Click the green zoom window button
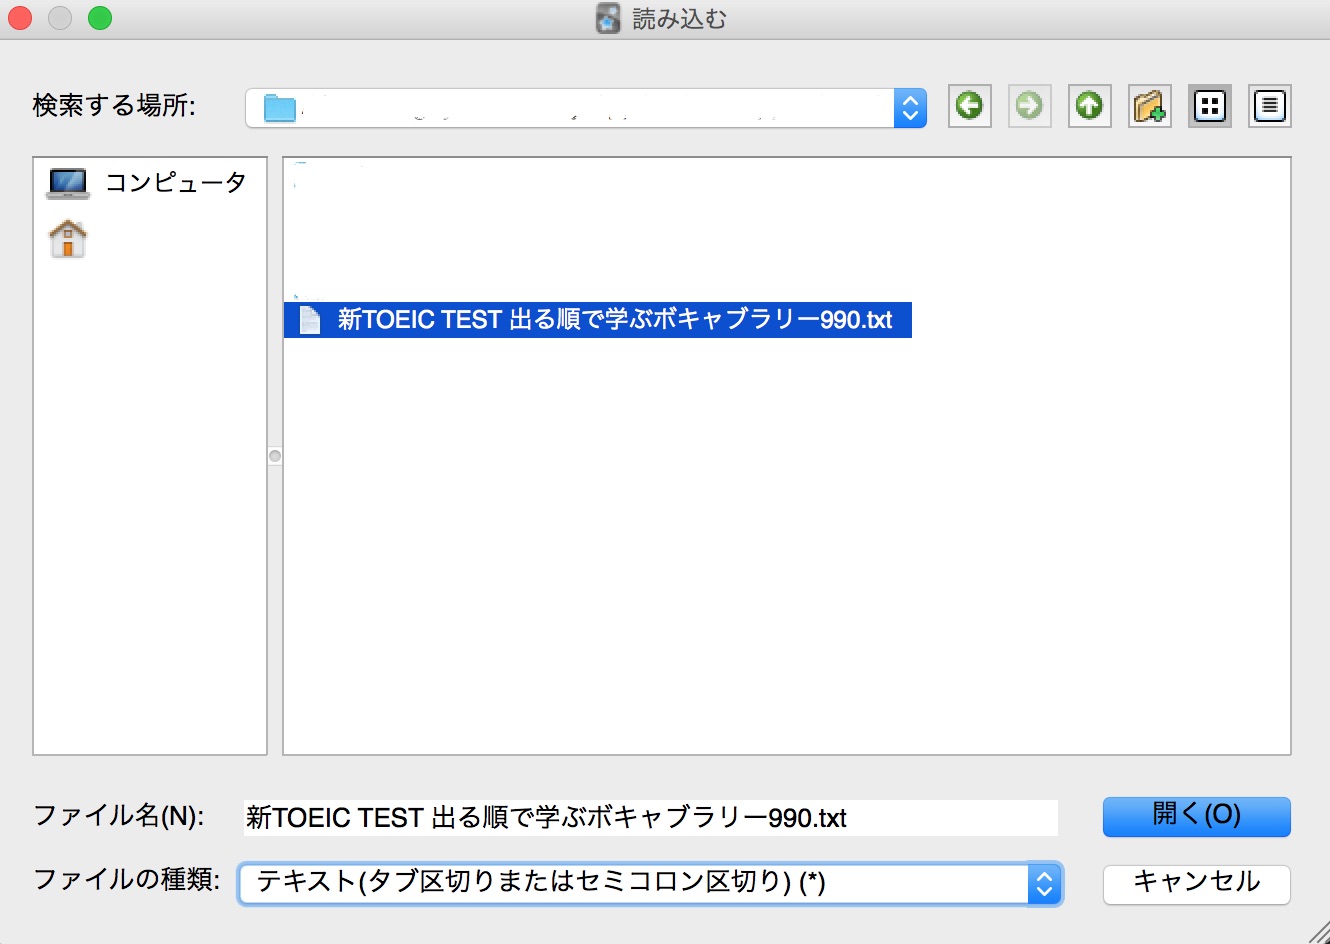Image resolution: width=1330 pixels, height=944 pixels. point(100,18)
